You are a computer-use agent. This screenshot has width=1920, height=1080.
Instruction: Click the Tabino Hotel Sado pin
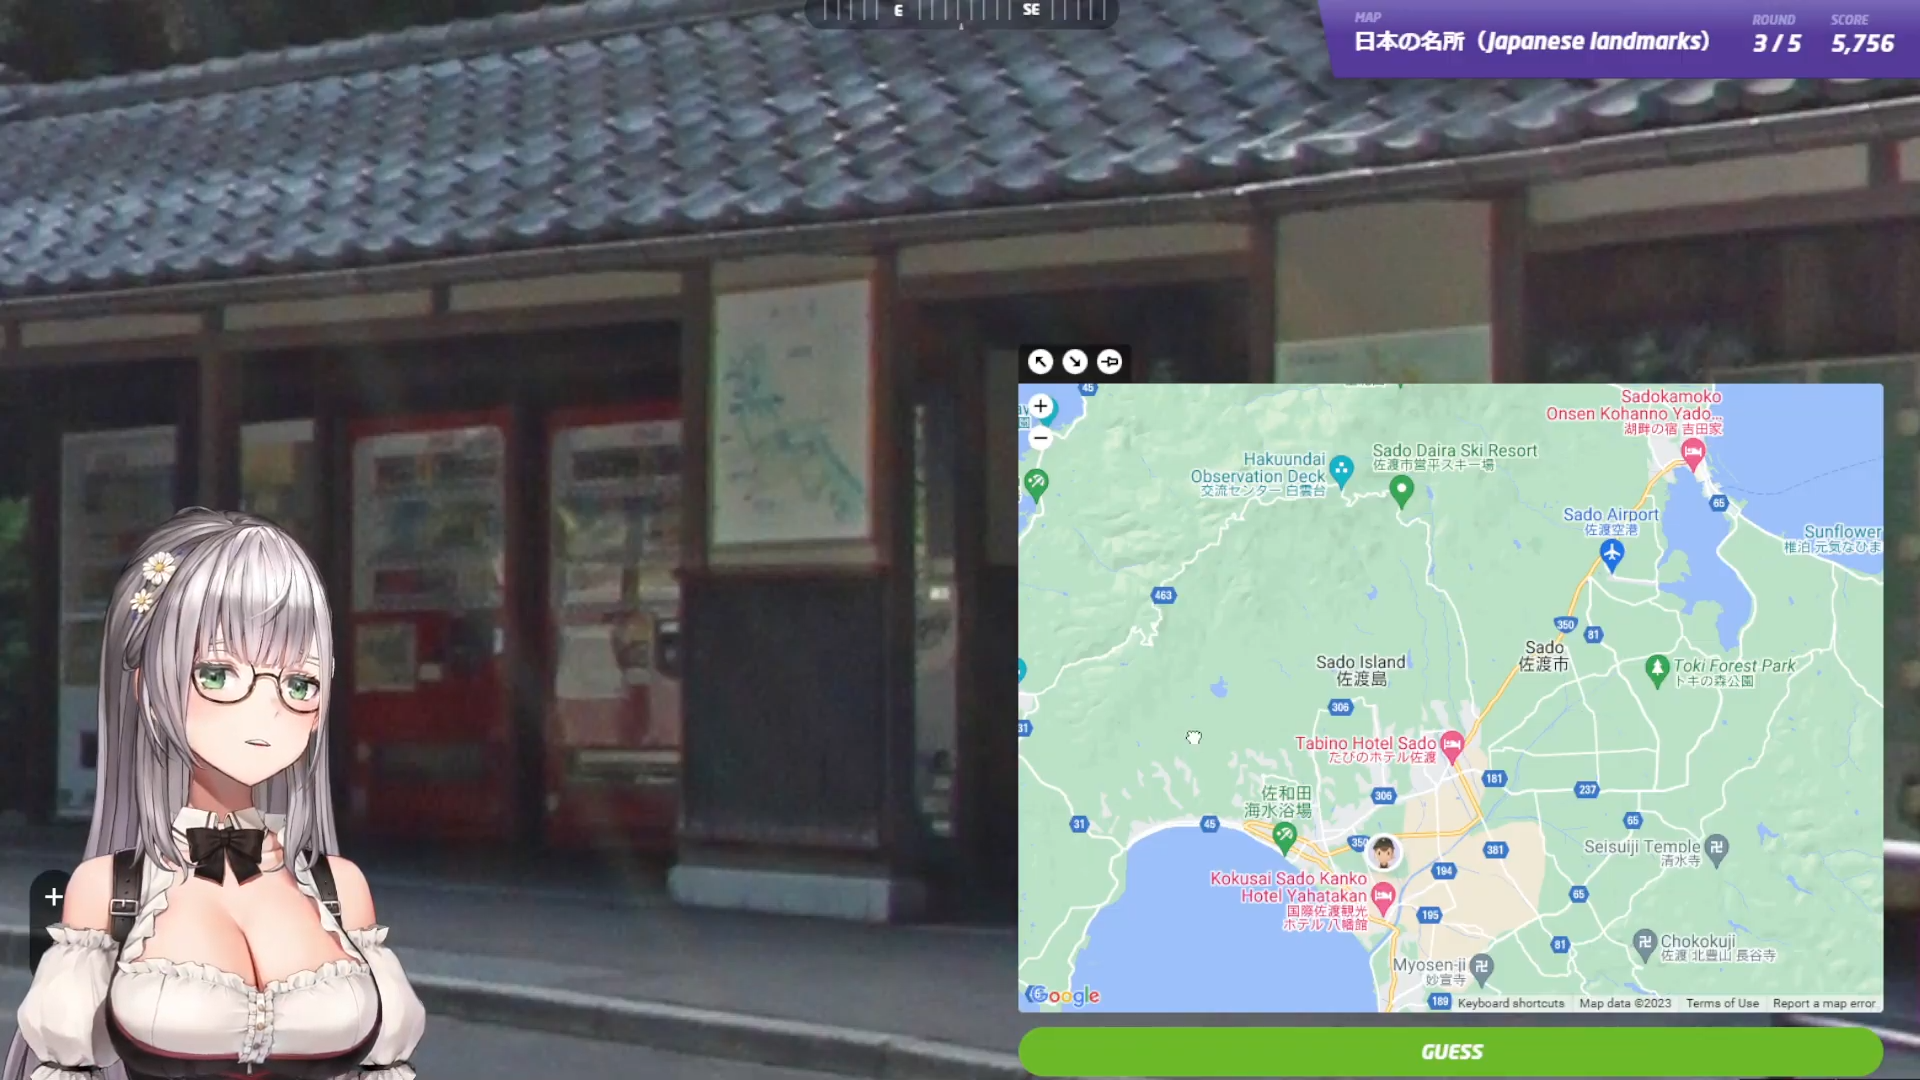(x=1452, y=744)
